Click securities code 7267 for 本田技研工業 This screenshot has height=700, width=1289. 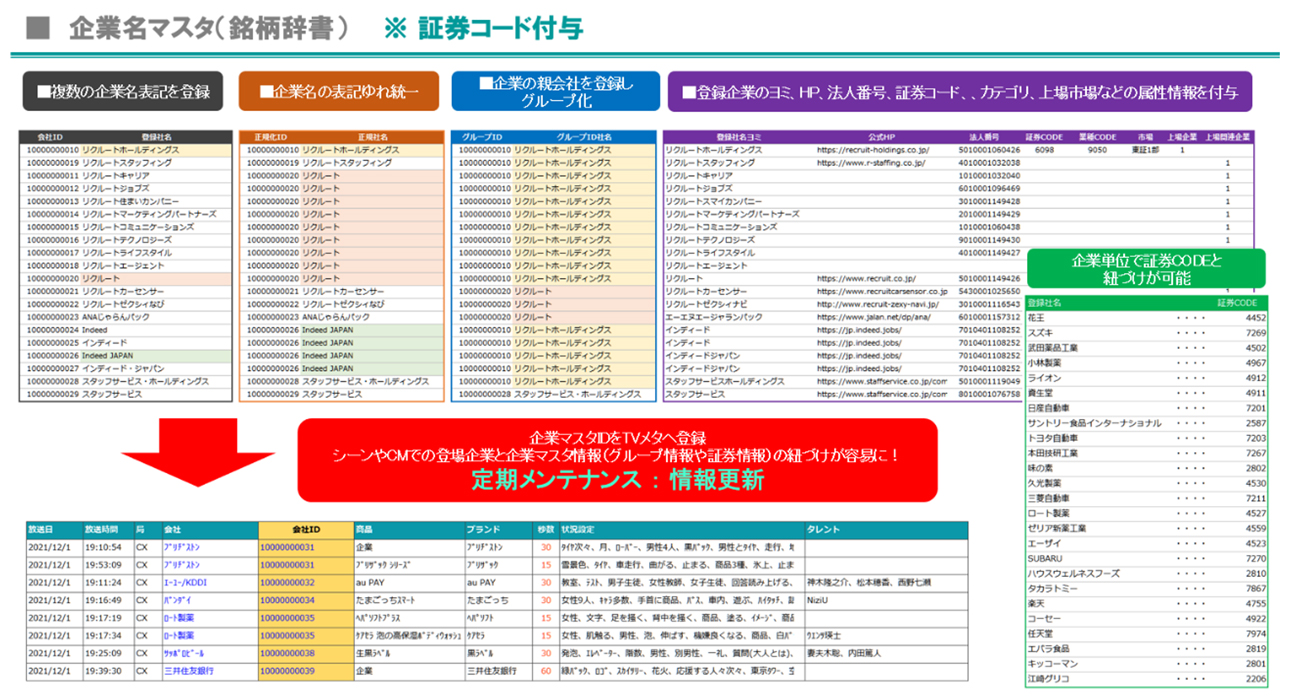[1255, 453]
